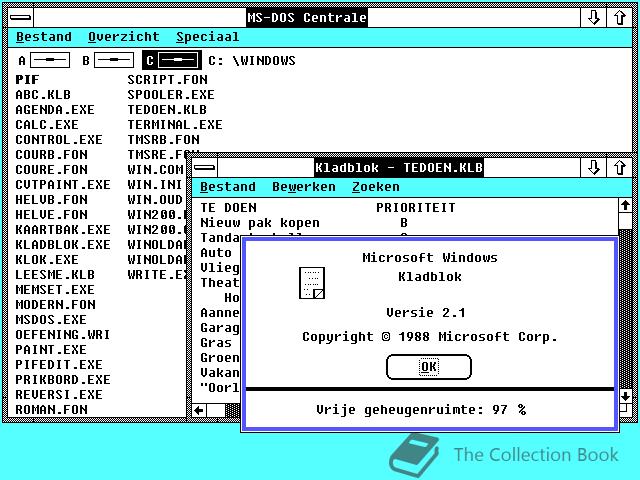Select COURE.FON in file list

coord(51,170)
